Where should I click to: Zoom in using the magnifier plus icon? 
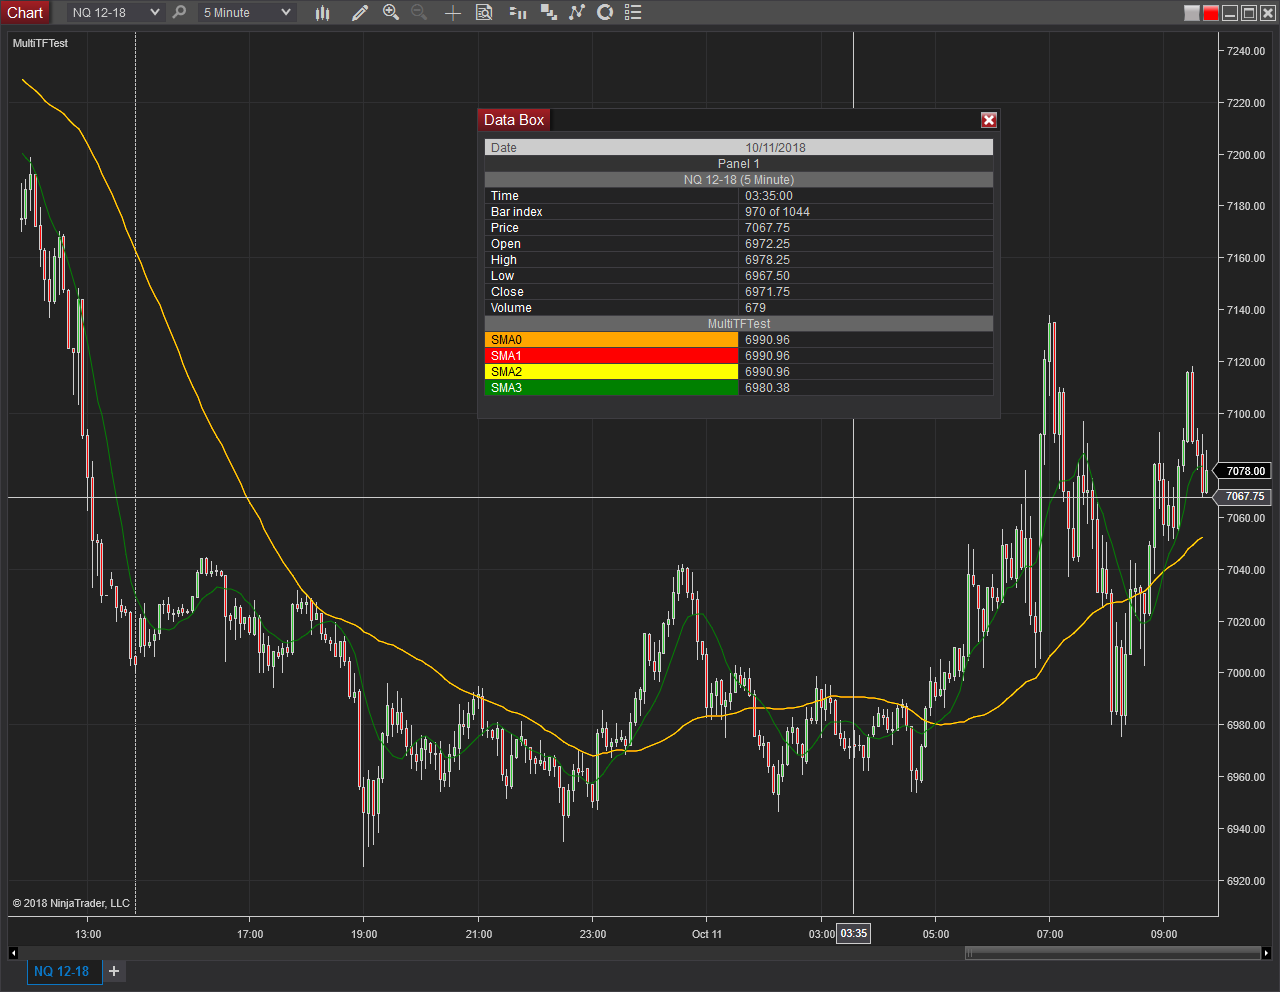click(391, 12)
